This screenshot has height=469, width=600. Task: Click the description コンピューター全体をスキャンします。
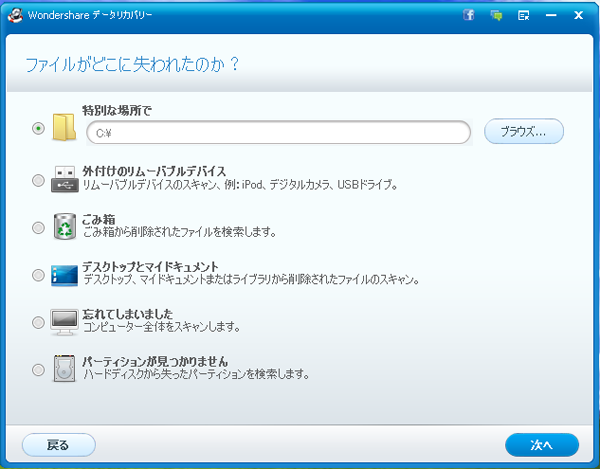click(162, 327)
